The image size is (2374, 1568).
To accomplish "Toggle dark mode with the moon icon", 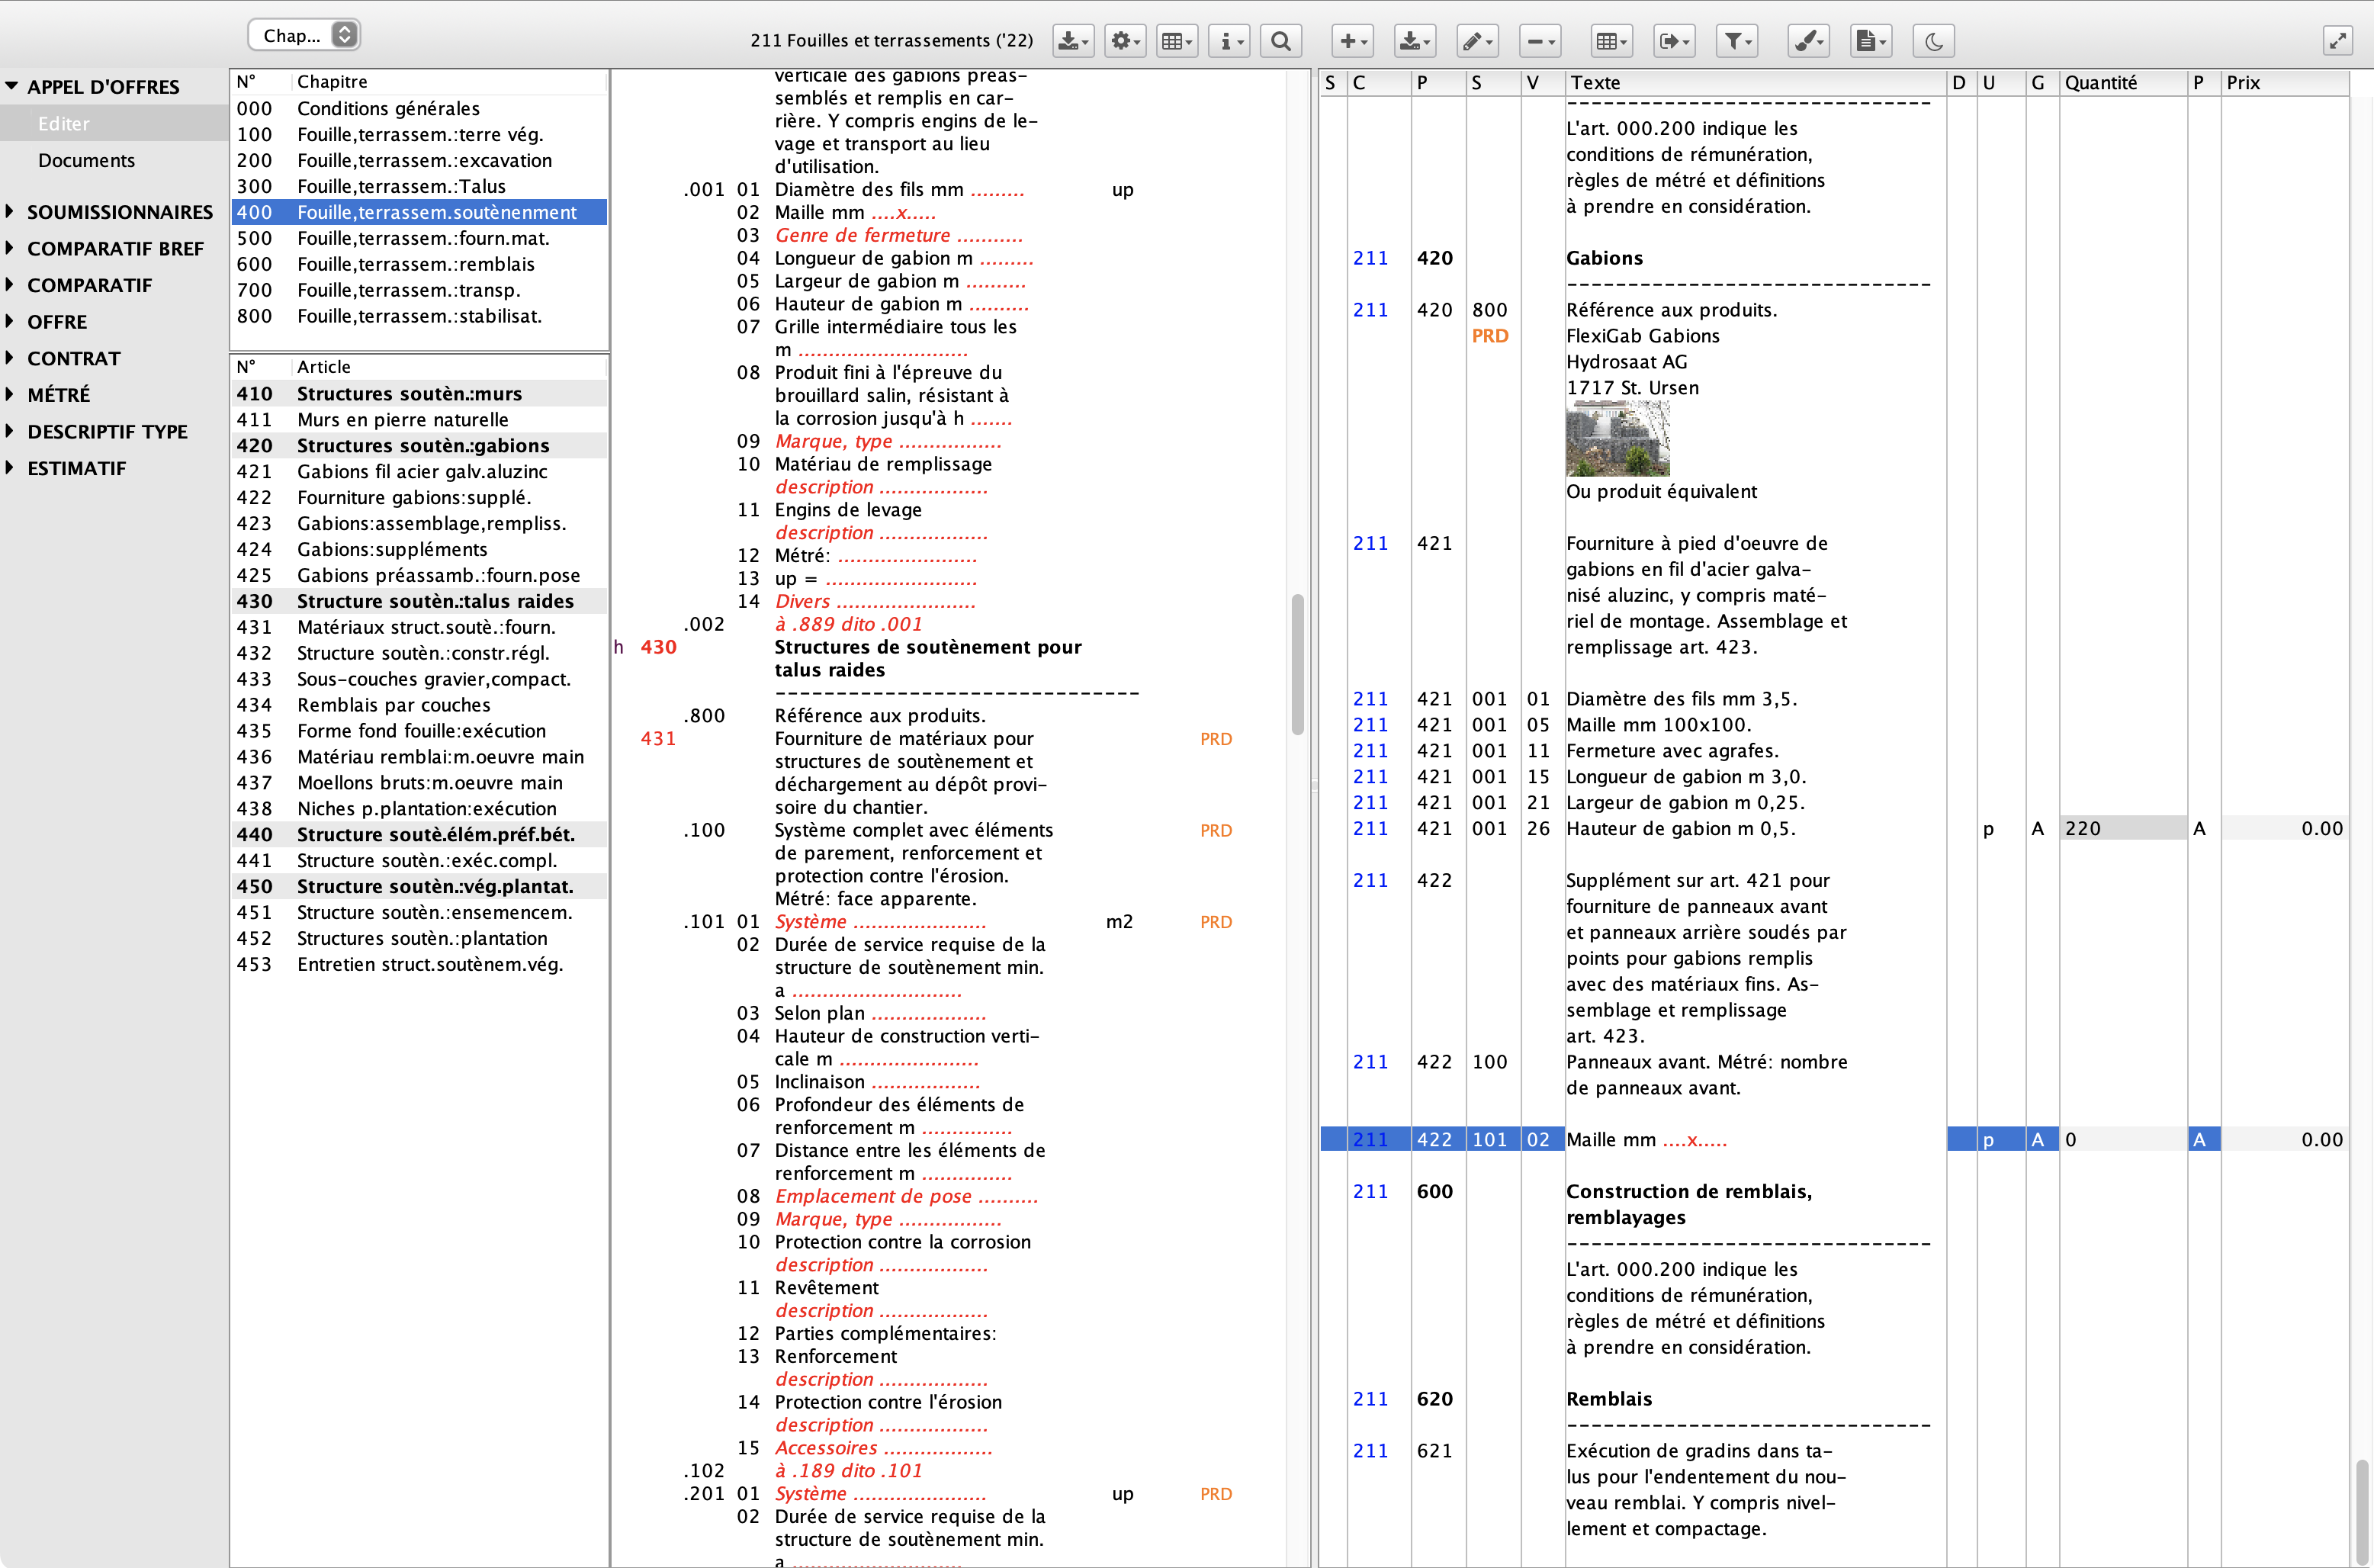I will 1934,41.
